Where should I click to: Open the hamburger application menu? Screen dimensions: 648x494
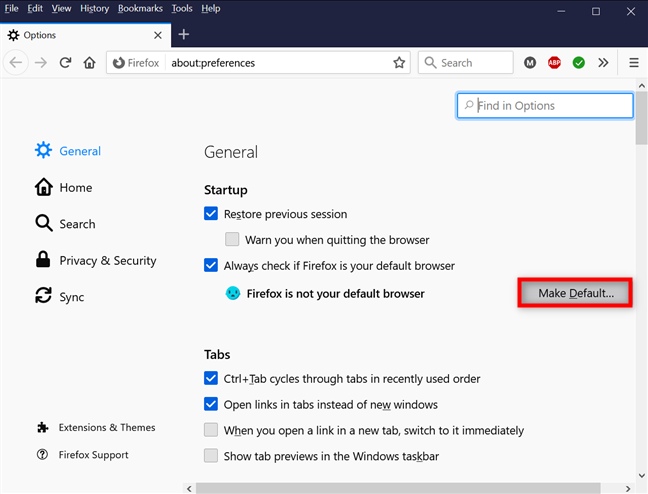click(634, 62)
